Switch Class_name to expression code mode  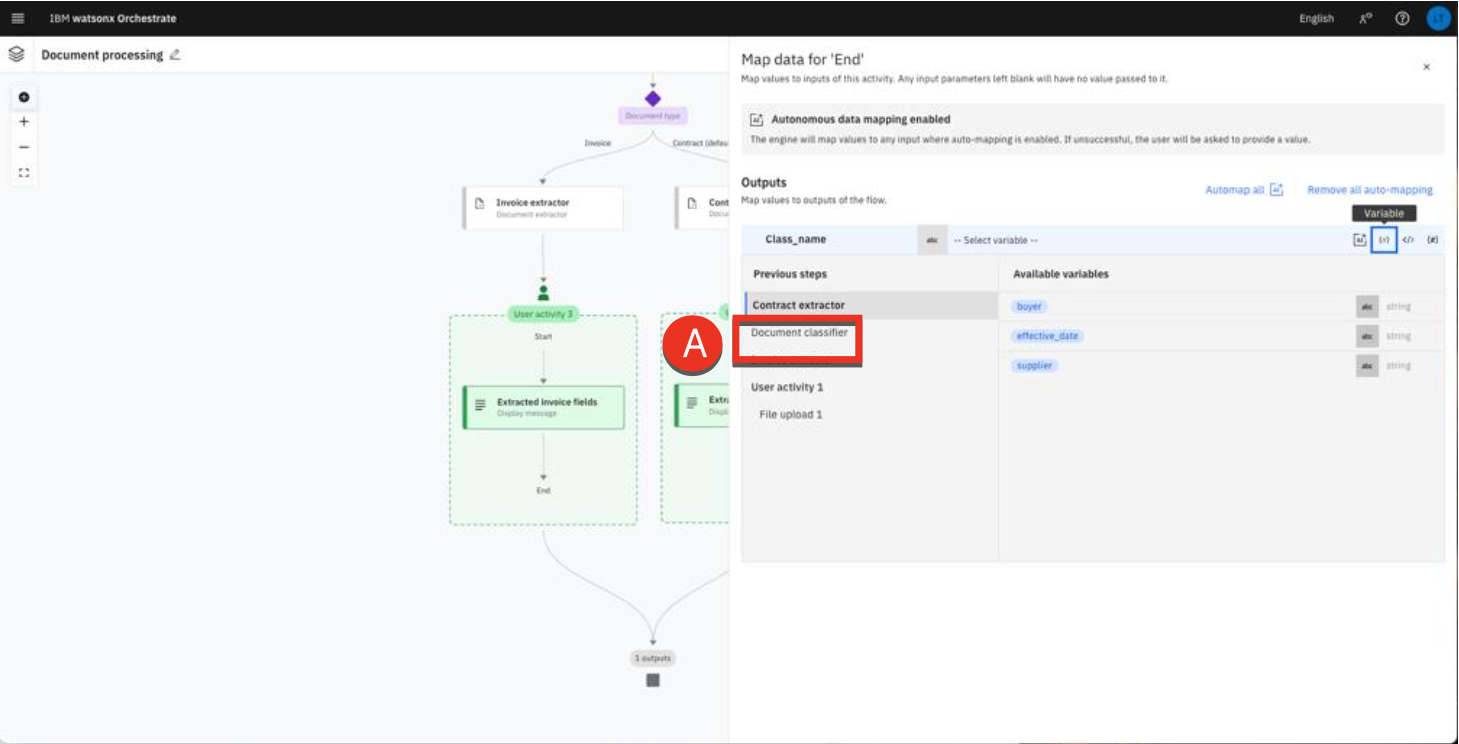pyautogui.click(x=1408, y=240)
